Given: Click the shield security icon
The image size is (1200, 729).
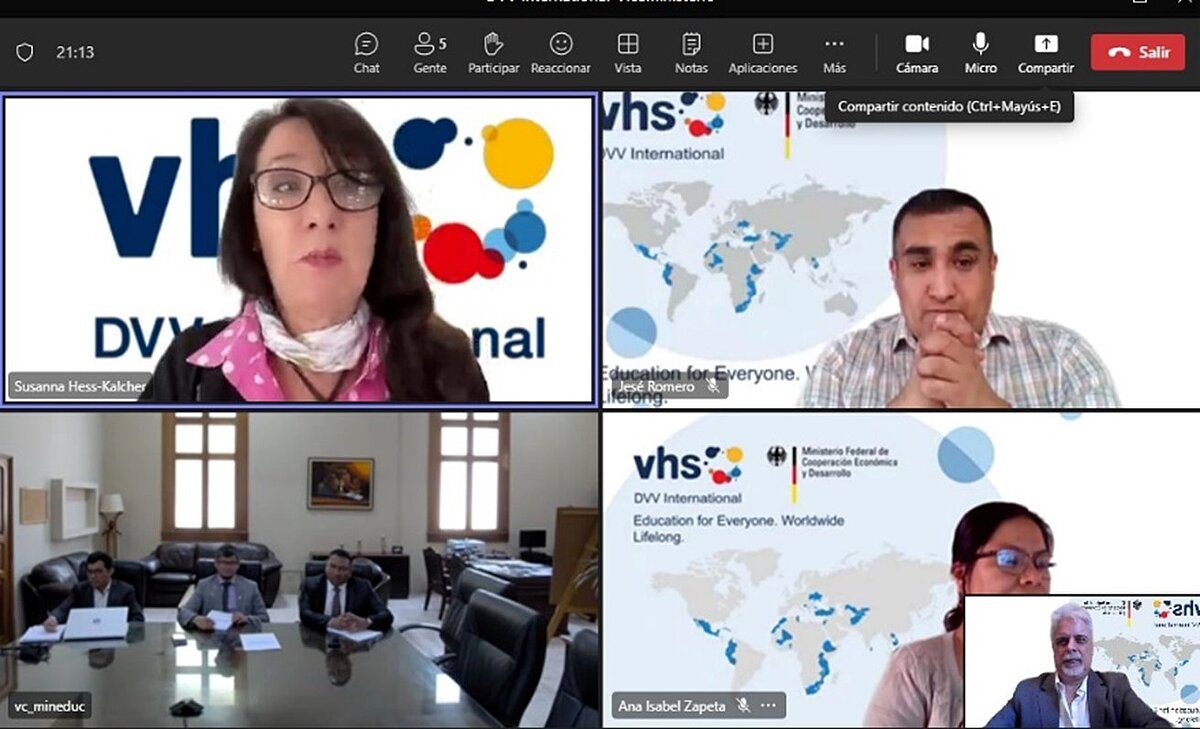Looking at the screenshot, I should click(x=25, y=52).
